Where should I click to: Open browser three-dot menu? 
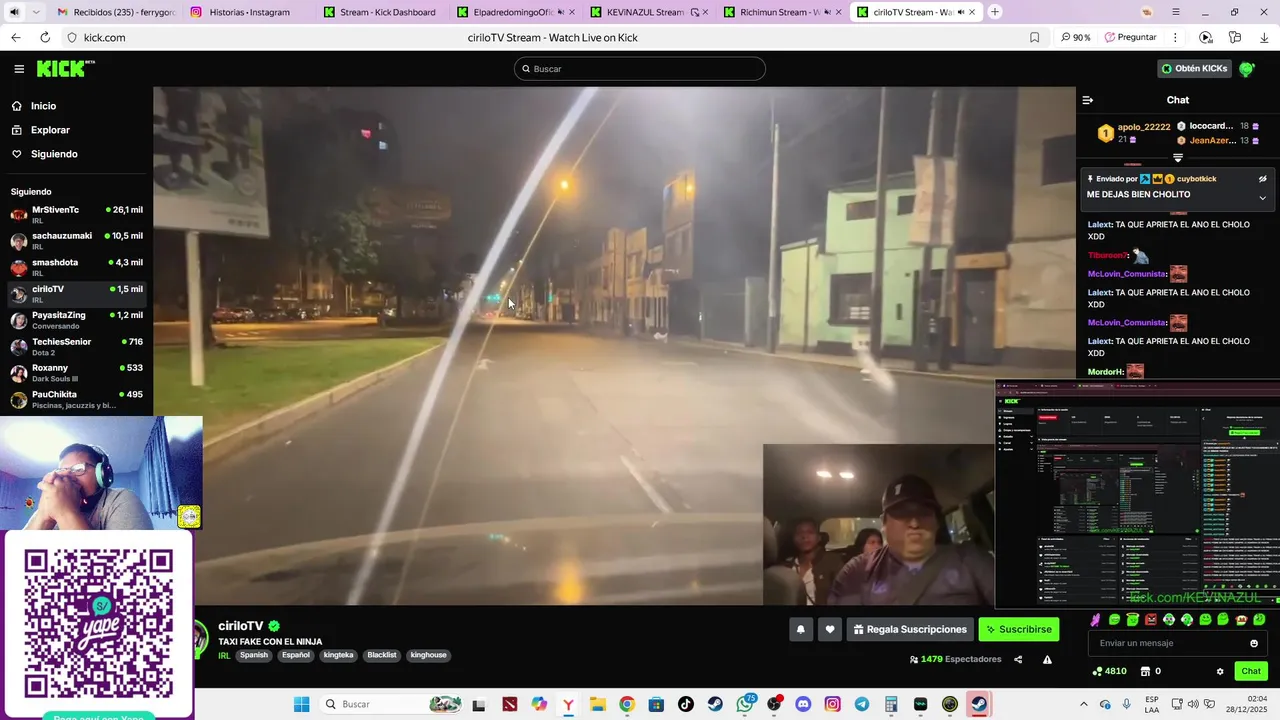[x=1175, y=37]
